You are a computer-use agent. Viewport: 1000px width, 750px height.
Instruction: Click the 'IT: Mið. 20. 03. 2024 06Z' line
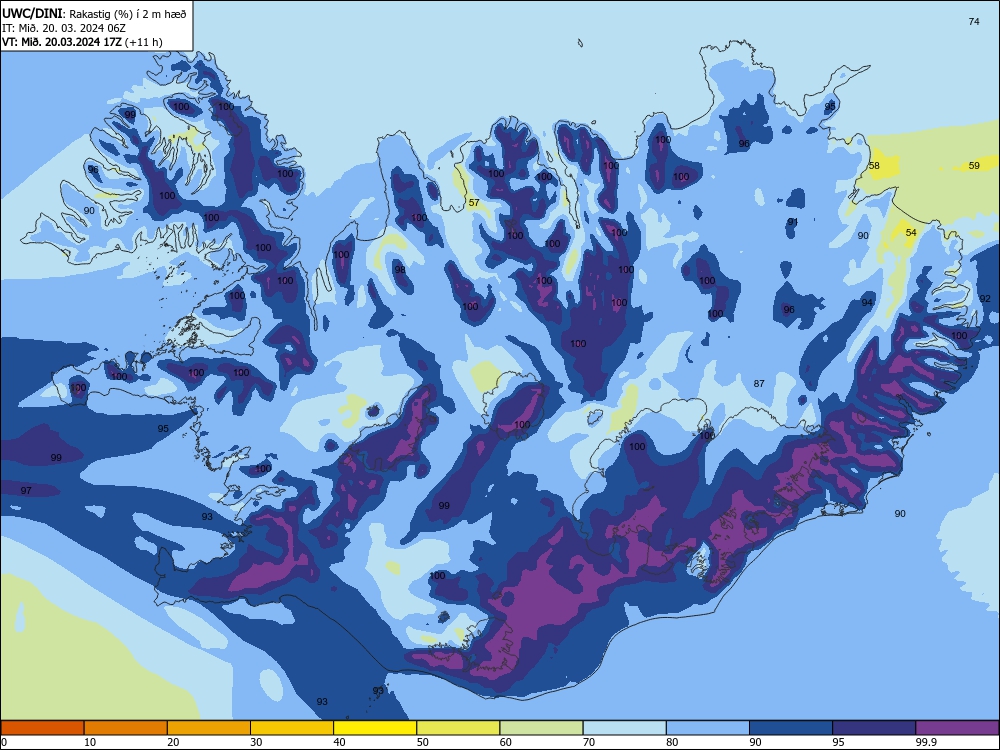[x=64, y=28]
